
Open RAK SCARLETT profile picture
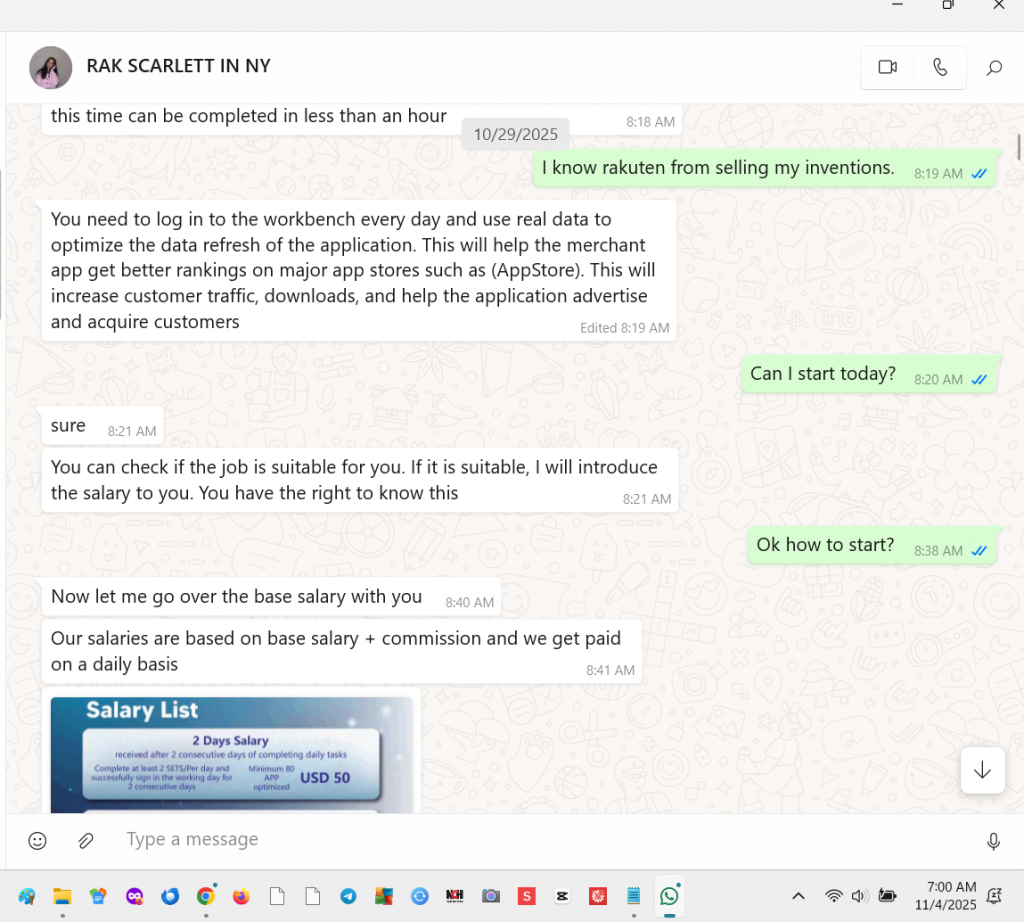pyautogui.click(x=51, y=67)
